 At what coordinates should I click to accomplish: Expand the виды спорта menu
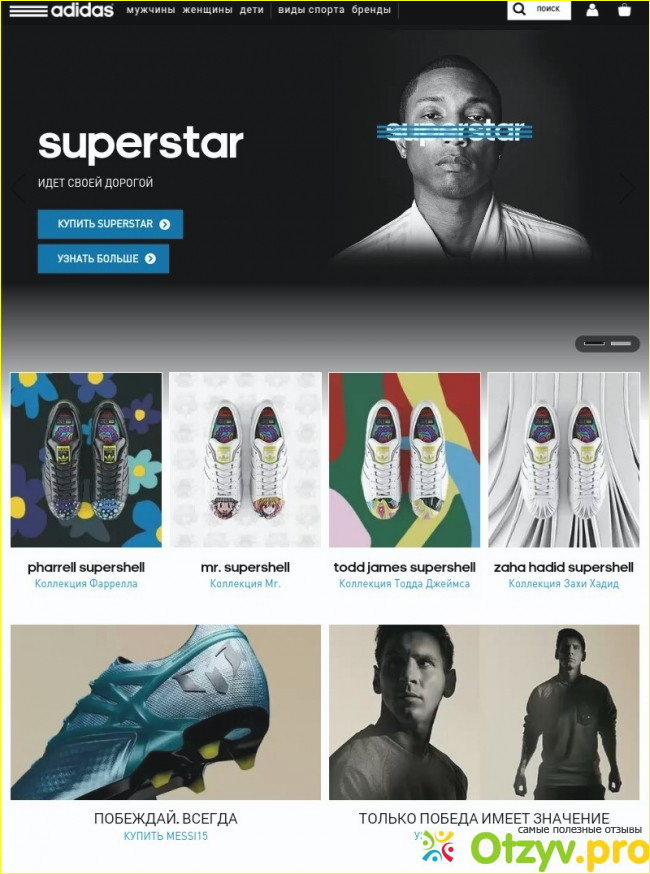[x=311, y=9]
